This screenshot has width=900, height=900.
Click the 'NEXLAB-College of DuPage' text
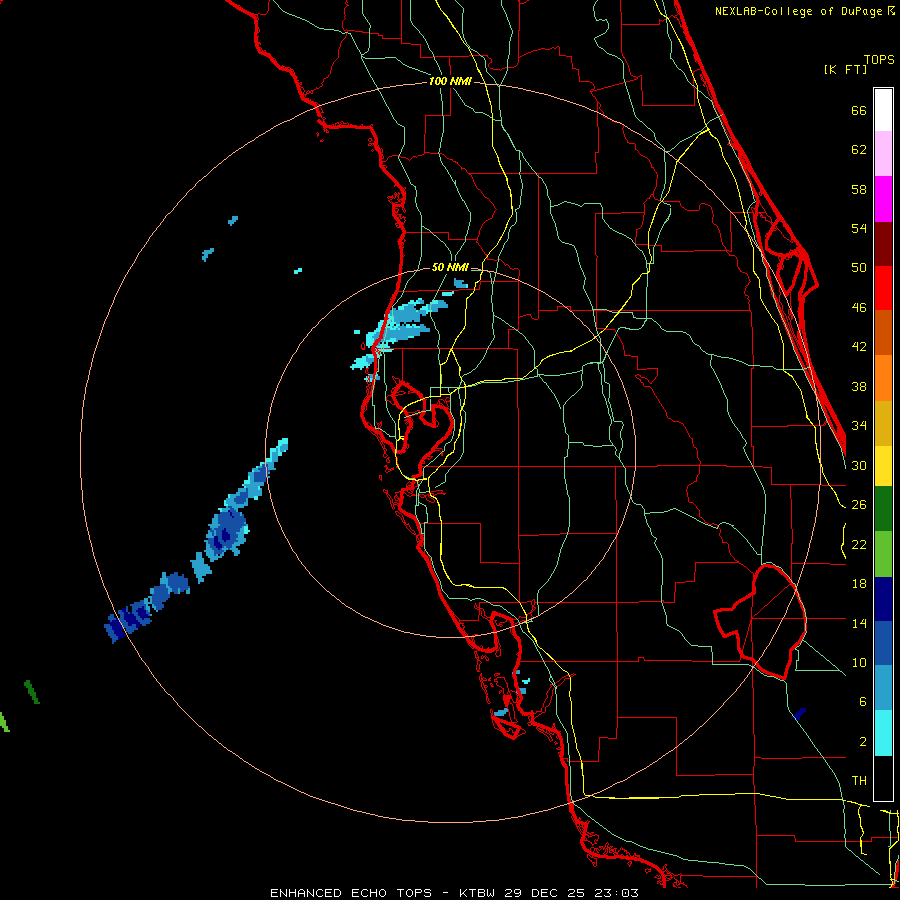pyautogui.click(x=800, y=11)
